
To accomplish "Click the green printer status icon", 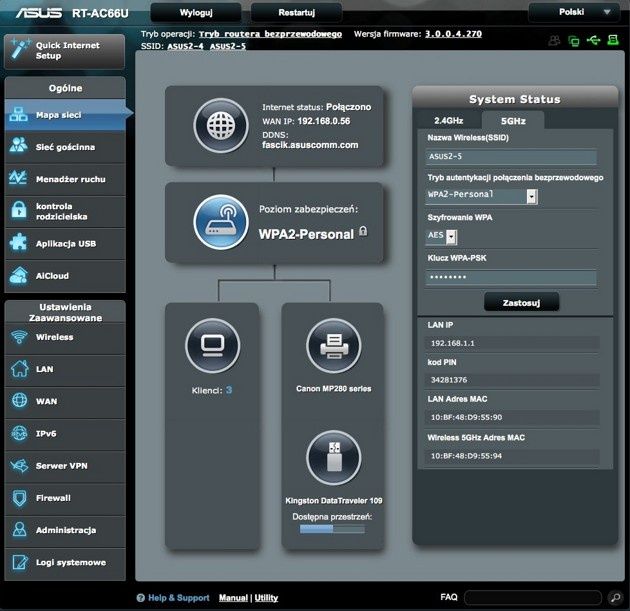I will [x=613, y=40].
